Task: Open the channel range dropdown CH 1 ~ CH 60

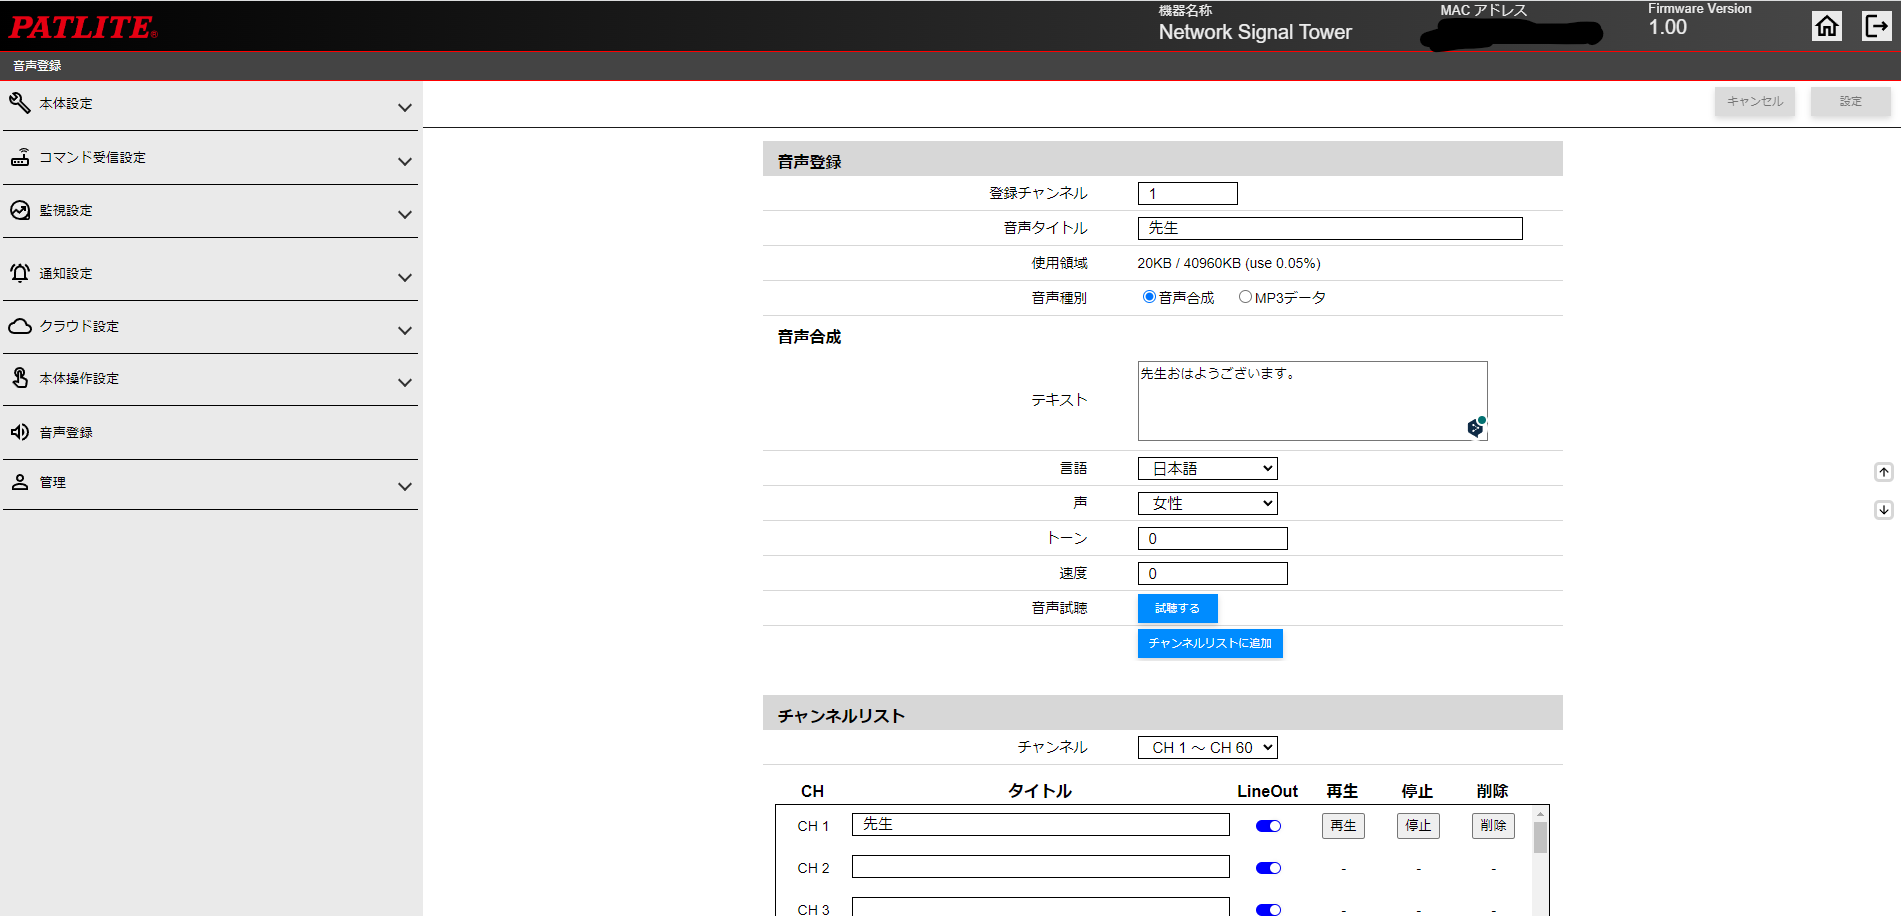Action: coord(1207,747)
